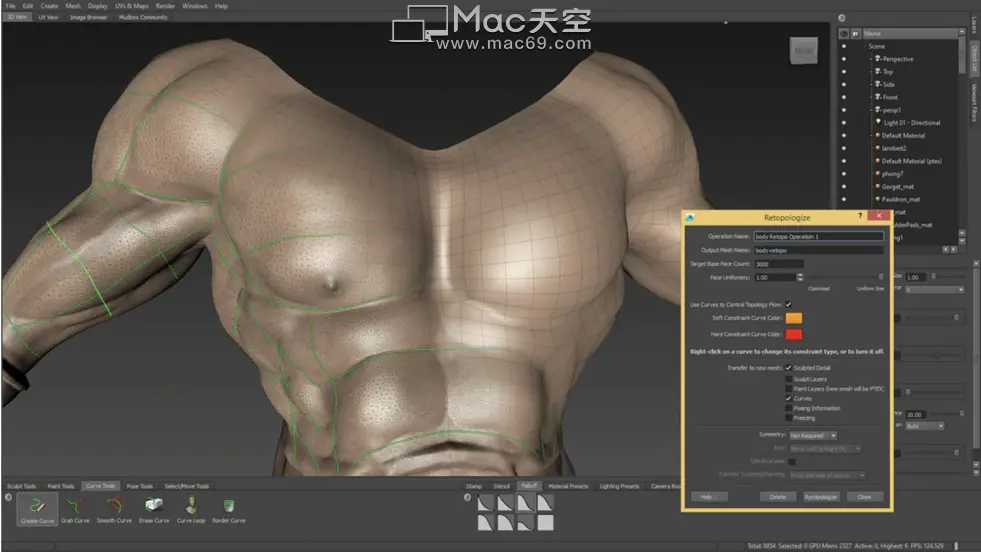981x552 pixels.
Task: Toggle visibility of the Perspective camera
Action: tap(844, 59)
